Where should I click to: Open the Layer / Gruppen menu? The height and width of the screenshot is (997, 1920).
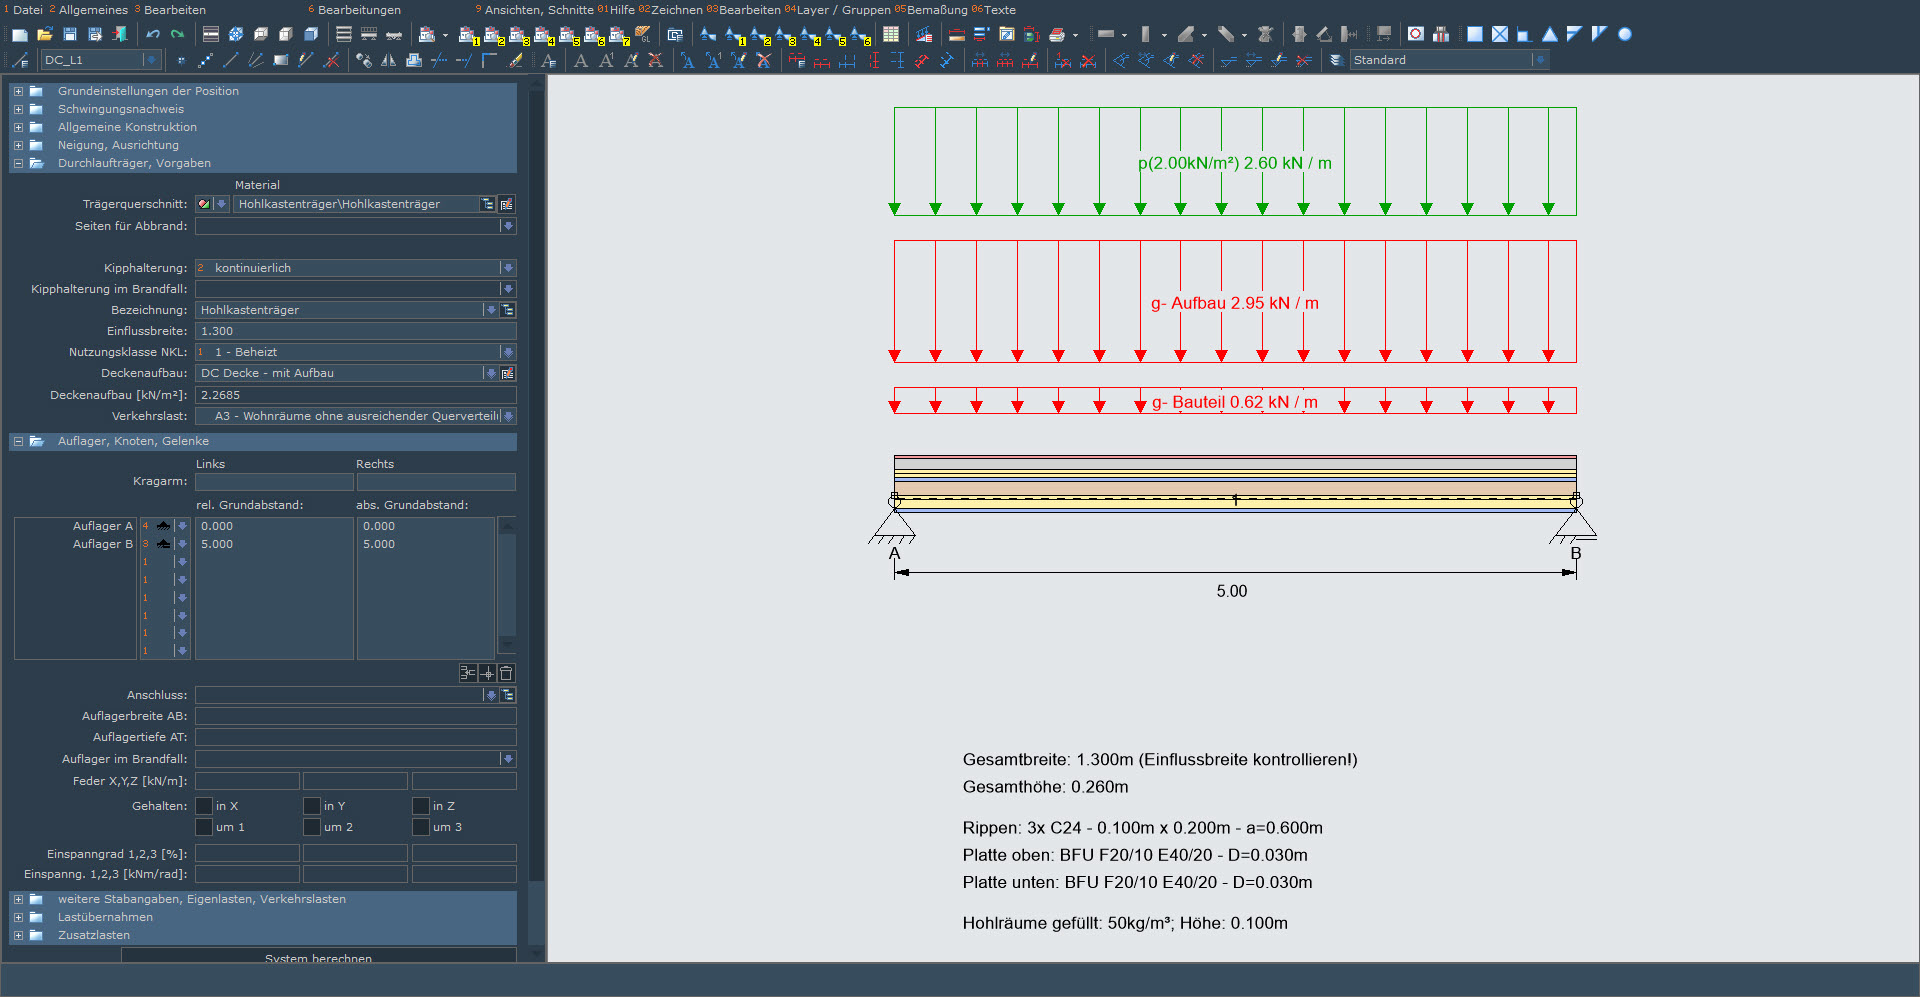click(x=843, y=10)
